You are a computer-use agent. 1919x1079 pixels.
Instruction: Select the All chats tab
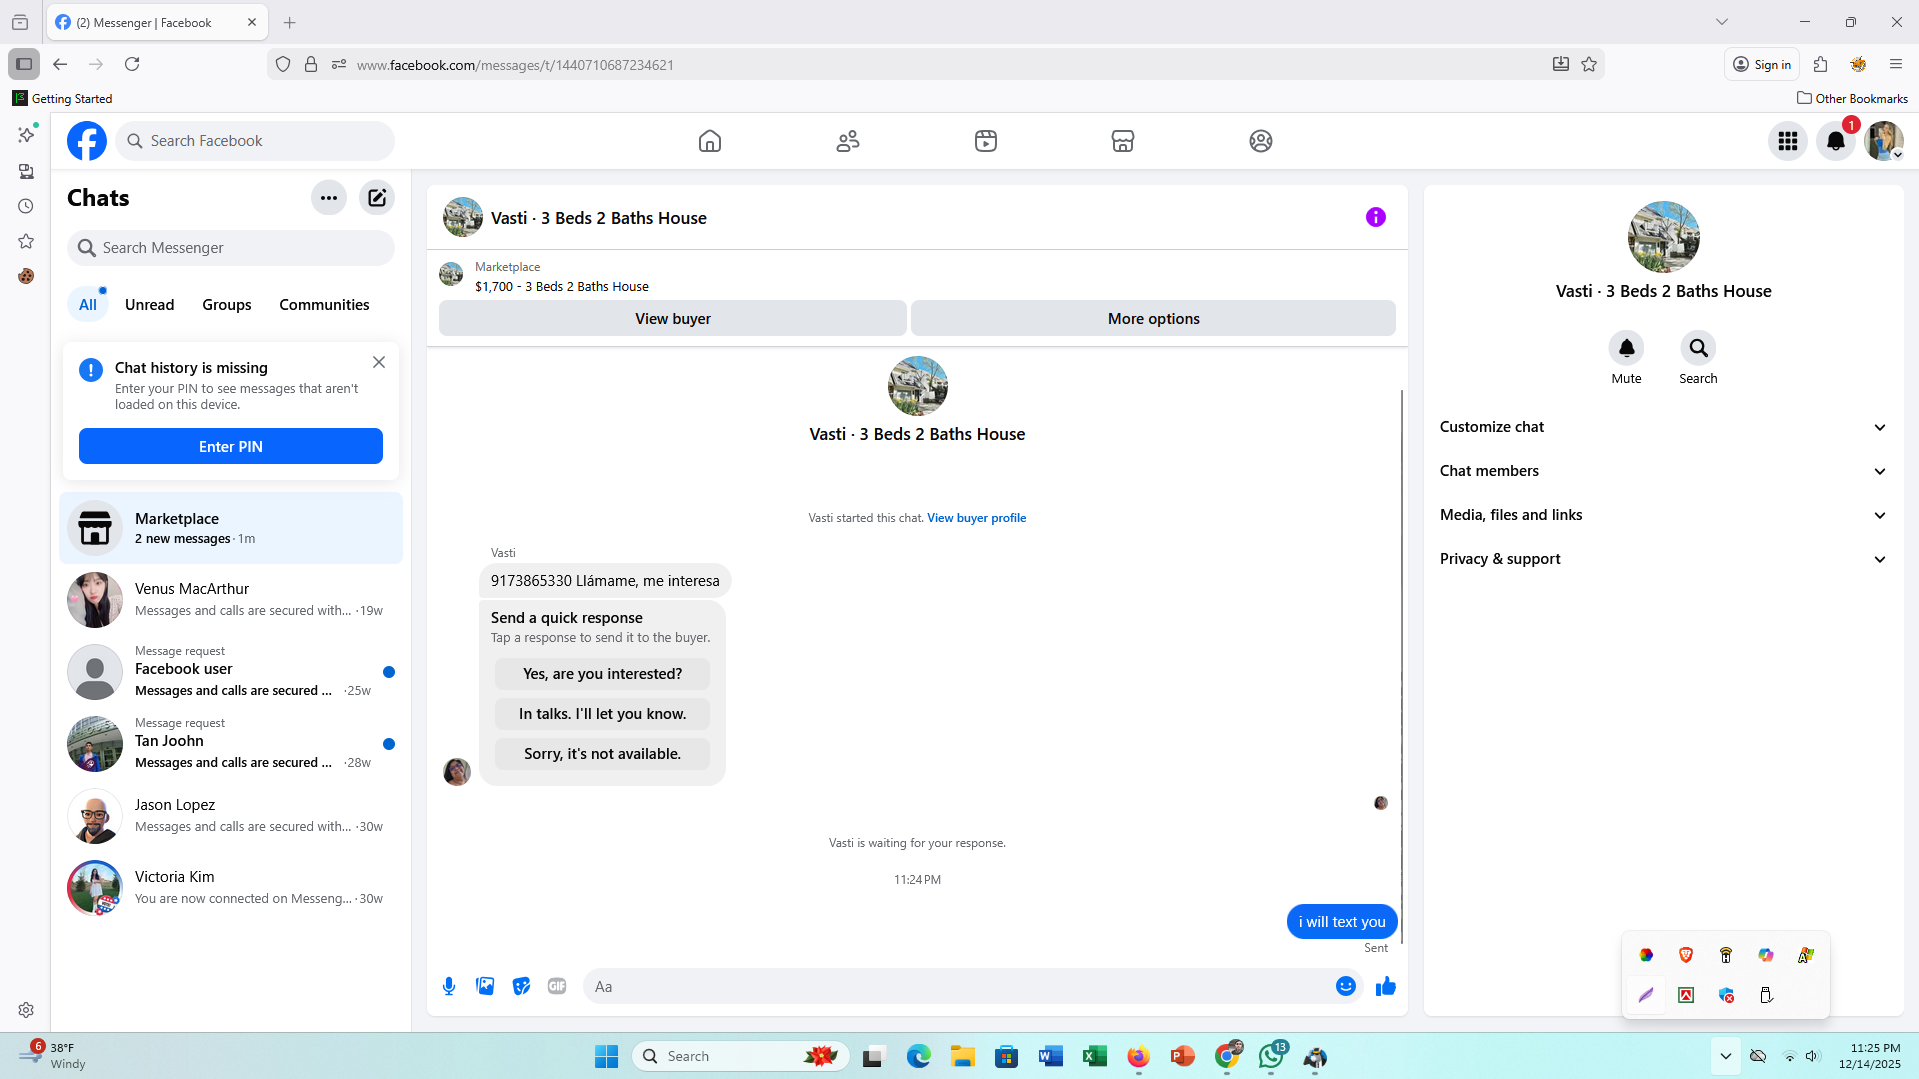coord(88,305)
